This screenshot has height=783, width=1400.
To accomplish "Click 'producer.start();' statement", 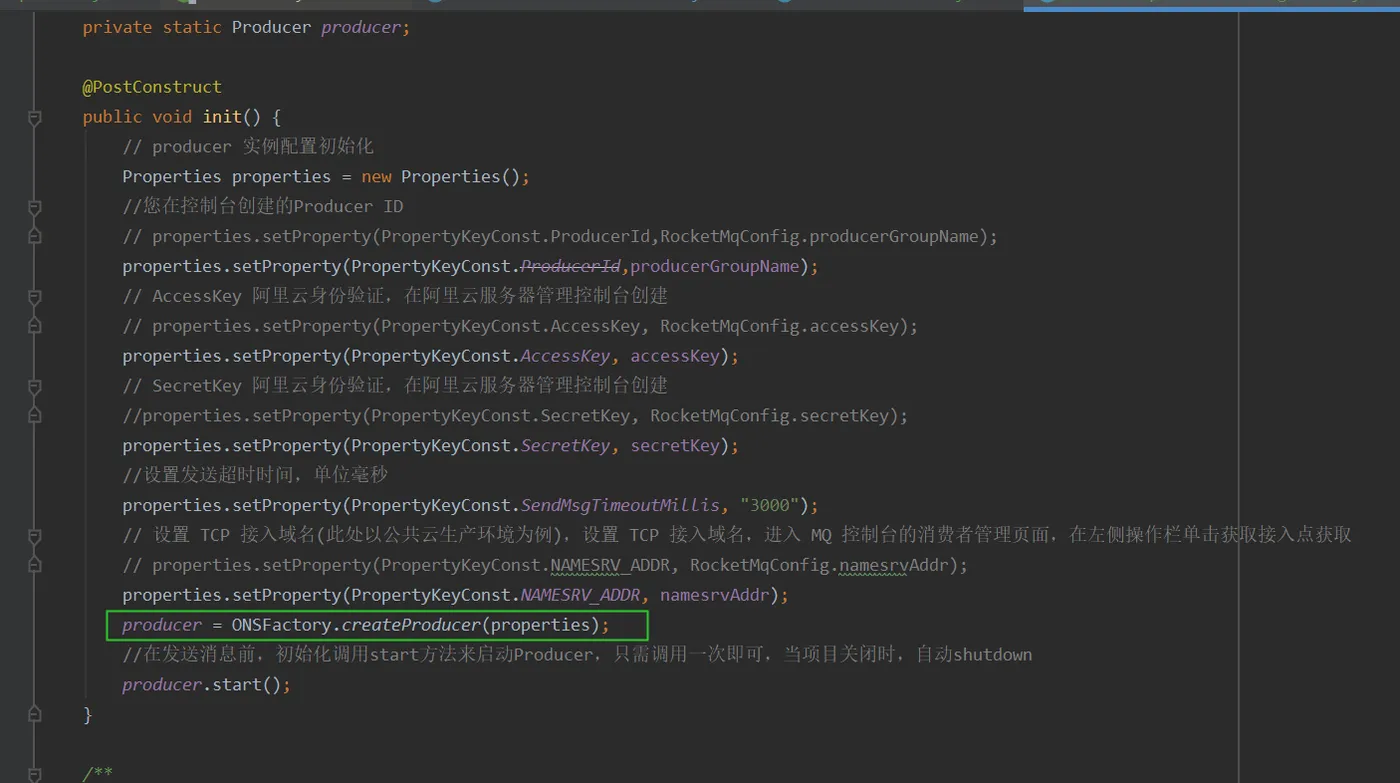I will (207, 685).
